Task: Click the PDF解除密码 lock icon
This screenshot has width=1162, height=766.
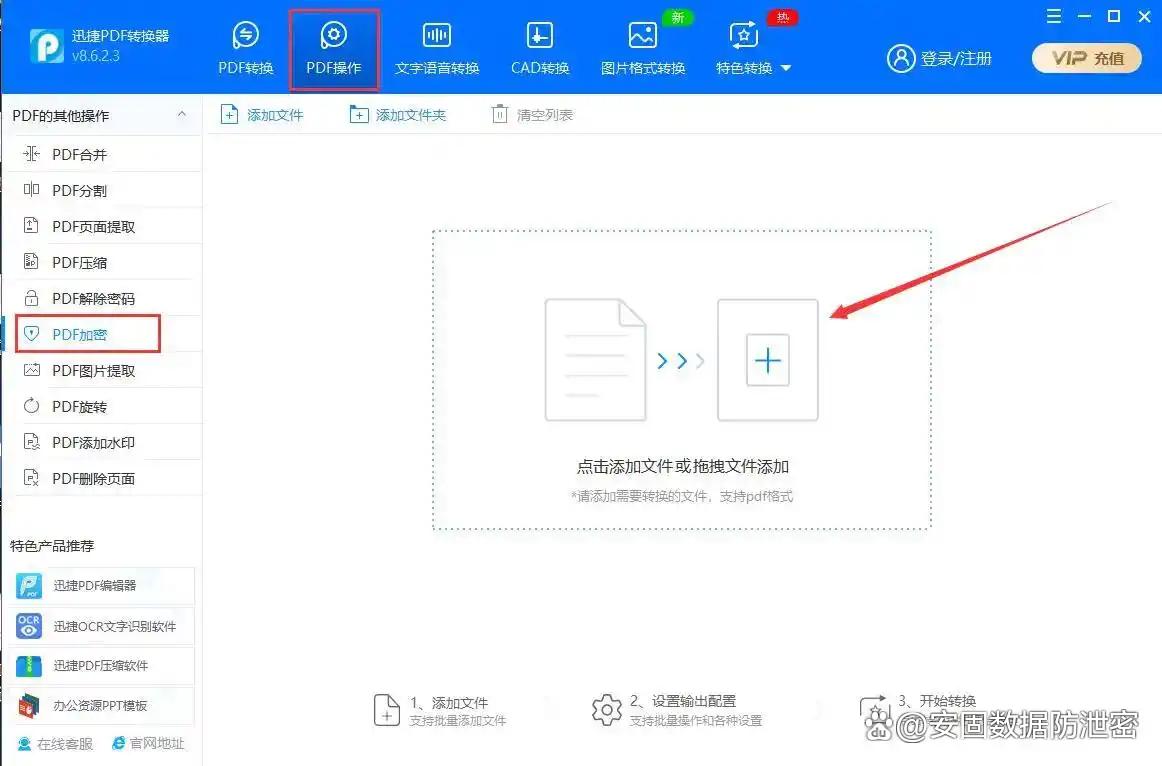Action: coord(31,298)
